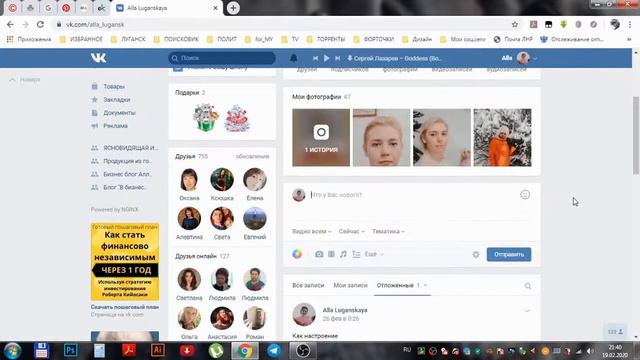Click Скачать пошаговый план ad link
Viewport: 640px width, 360px height.
pyautogui.click(x=125, y=307)
